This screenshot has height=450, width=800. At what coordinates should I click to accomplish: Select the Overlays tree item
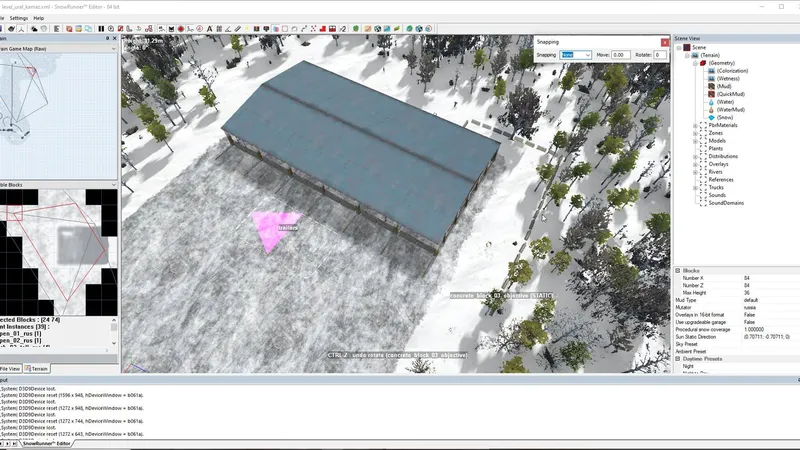pyautogui.click(x=718, y=164)
